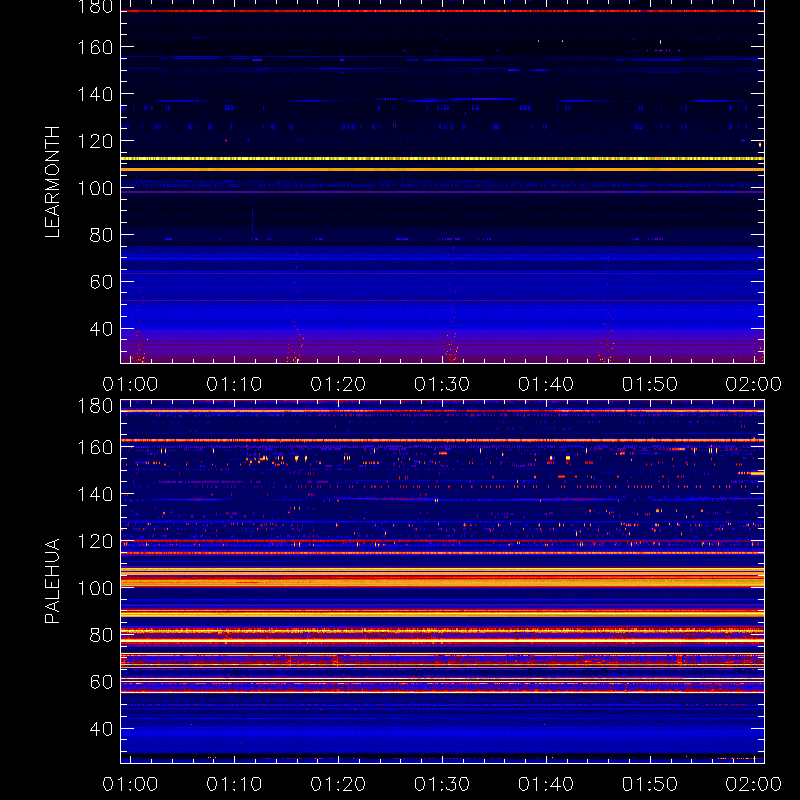Click the 40 tick label on the LEARMONTH axis
The image size is (800, 800).
(x=101, y=329)
